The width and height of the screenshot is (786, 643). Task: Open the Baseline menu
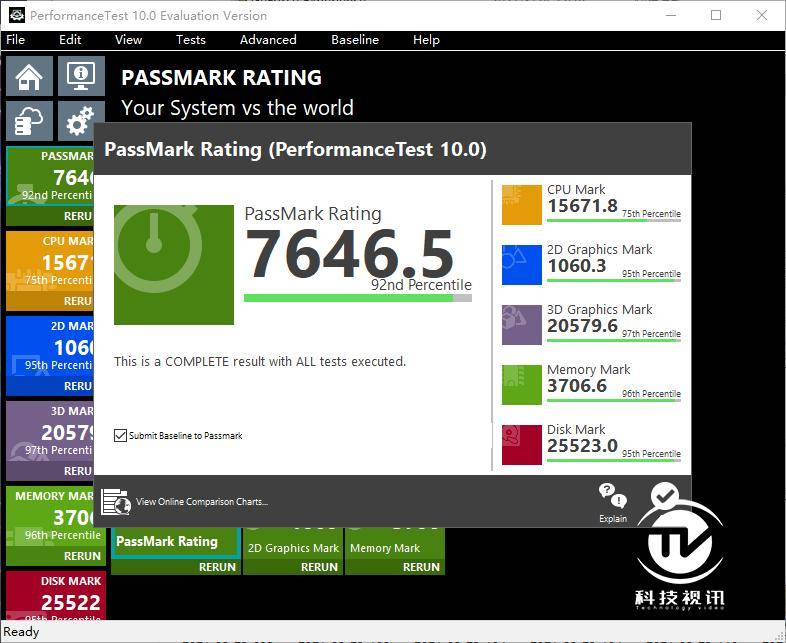(x=355, y=40)
